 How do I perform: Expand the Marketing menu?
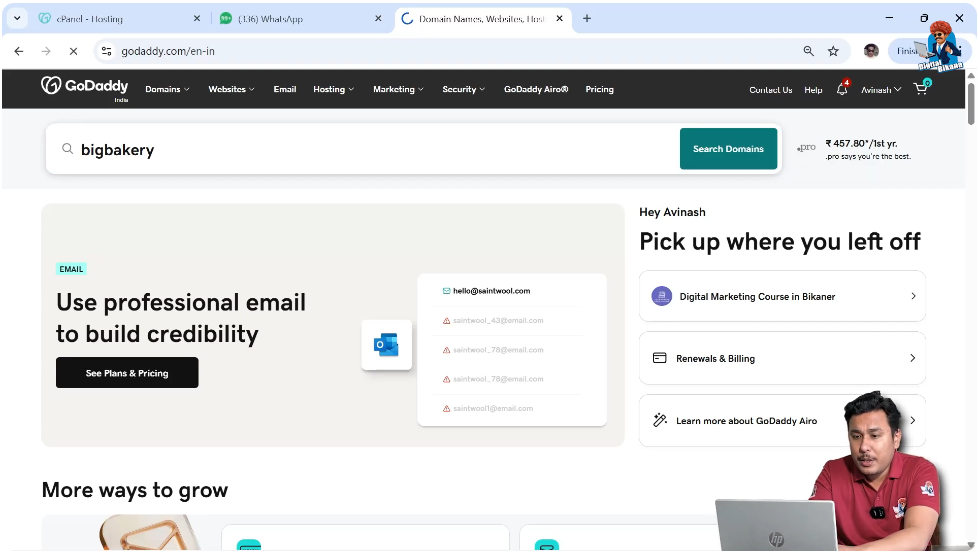pos(399,89)
